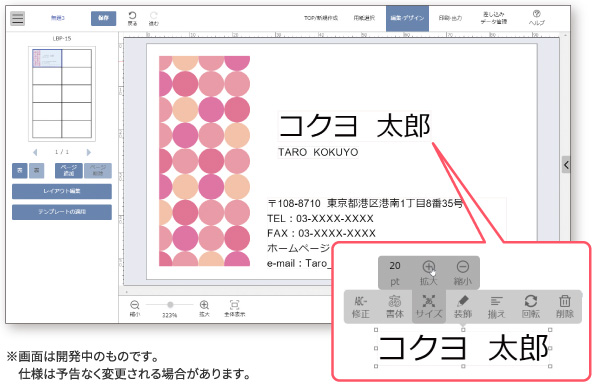Click the FAX：03-XXXX-XXXX line

321,233
